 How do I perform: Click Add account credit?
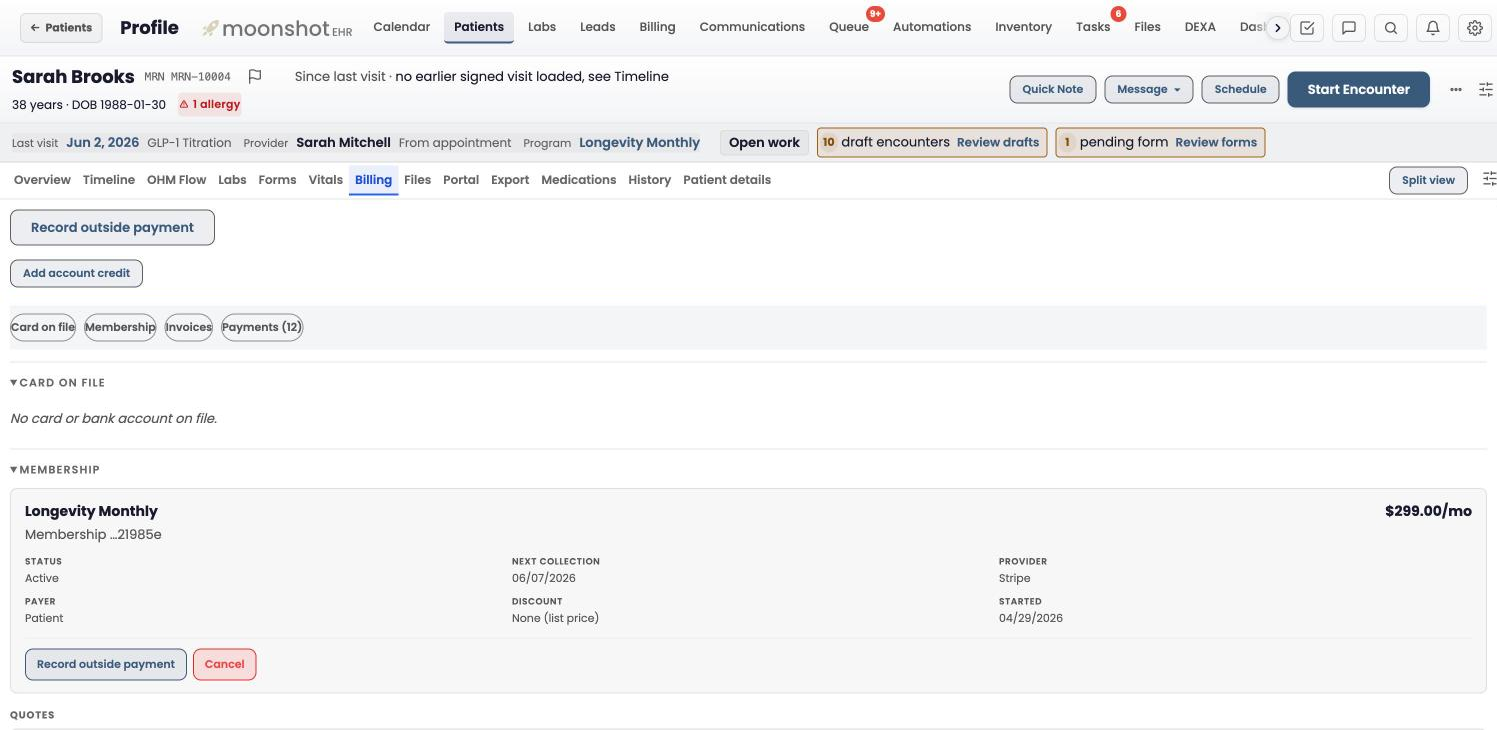(x=76, y=273)
